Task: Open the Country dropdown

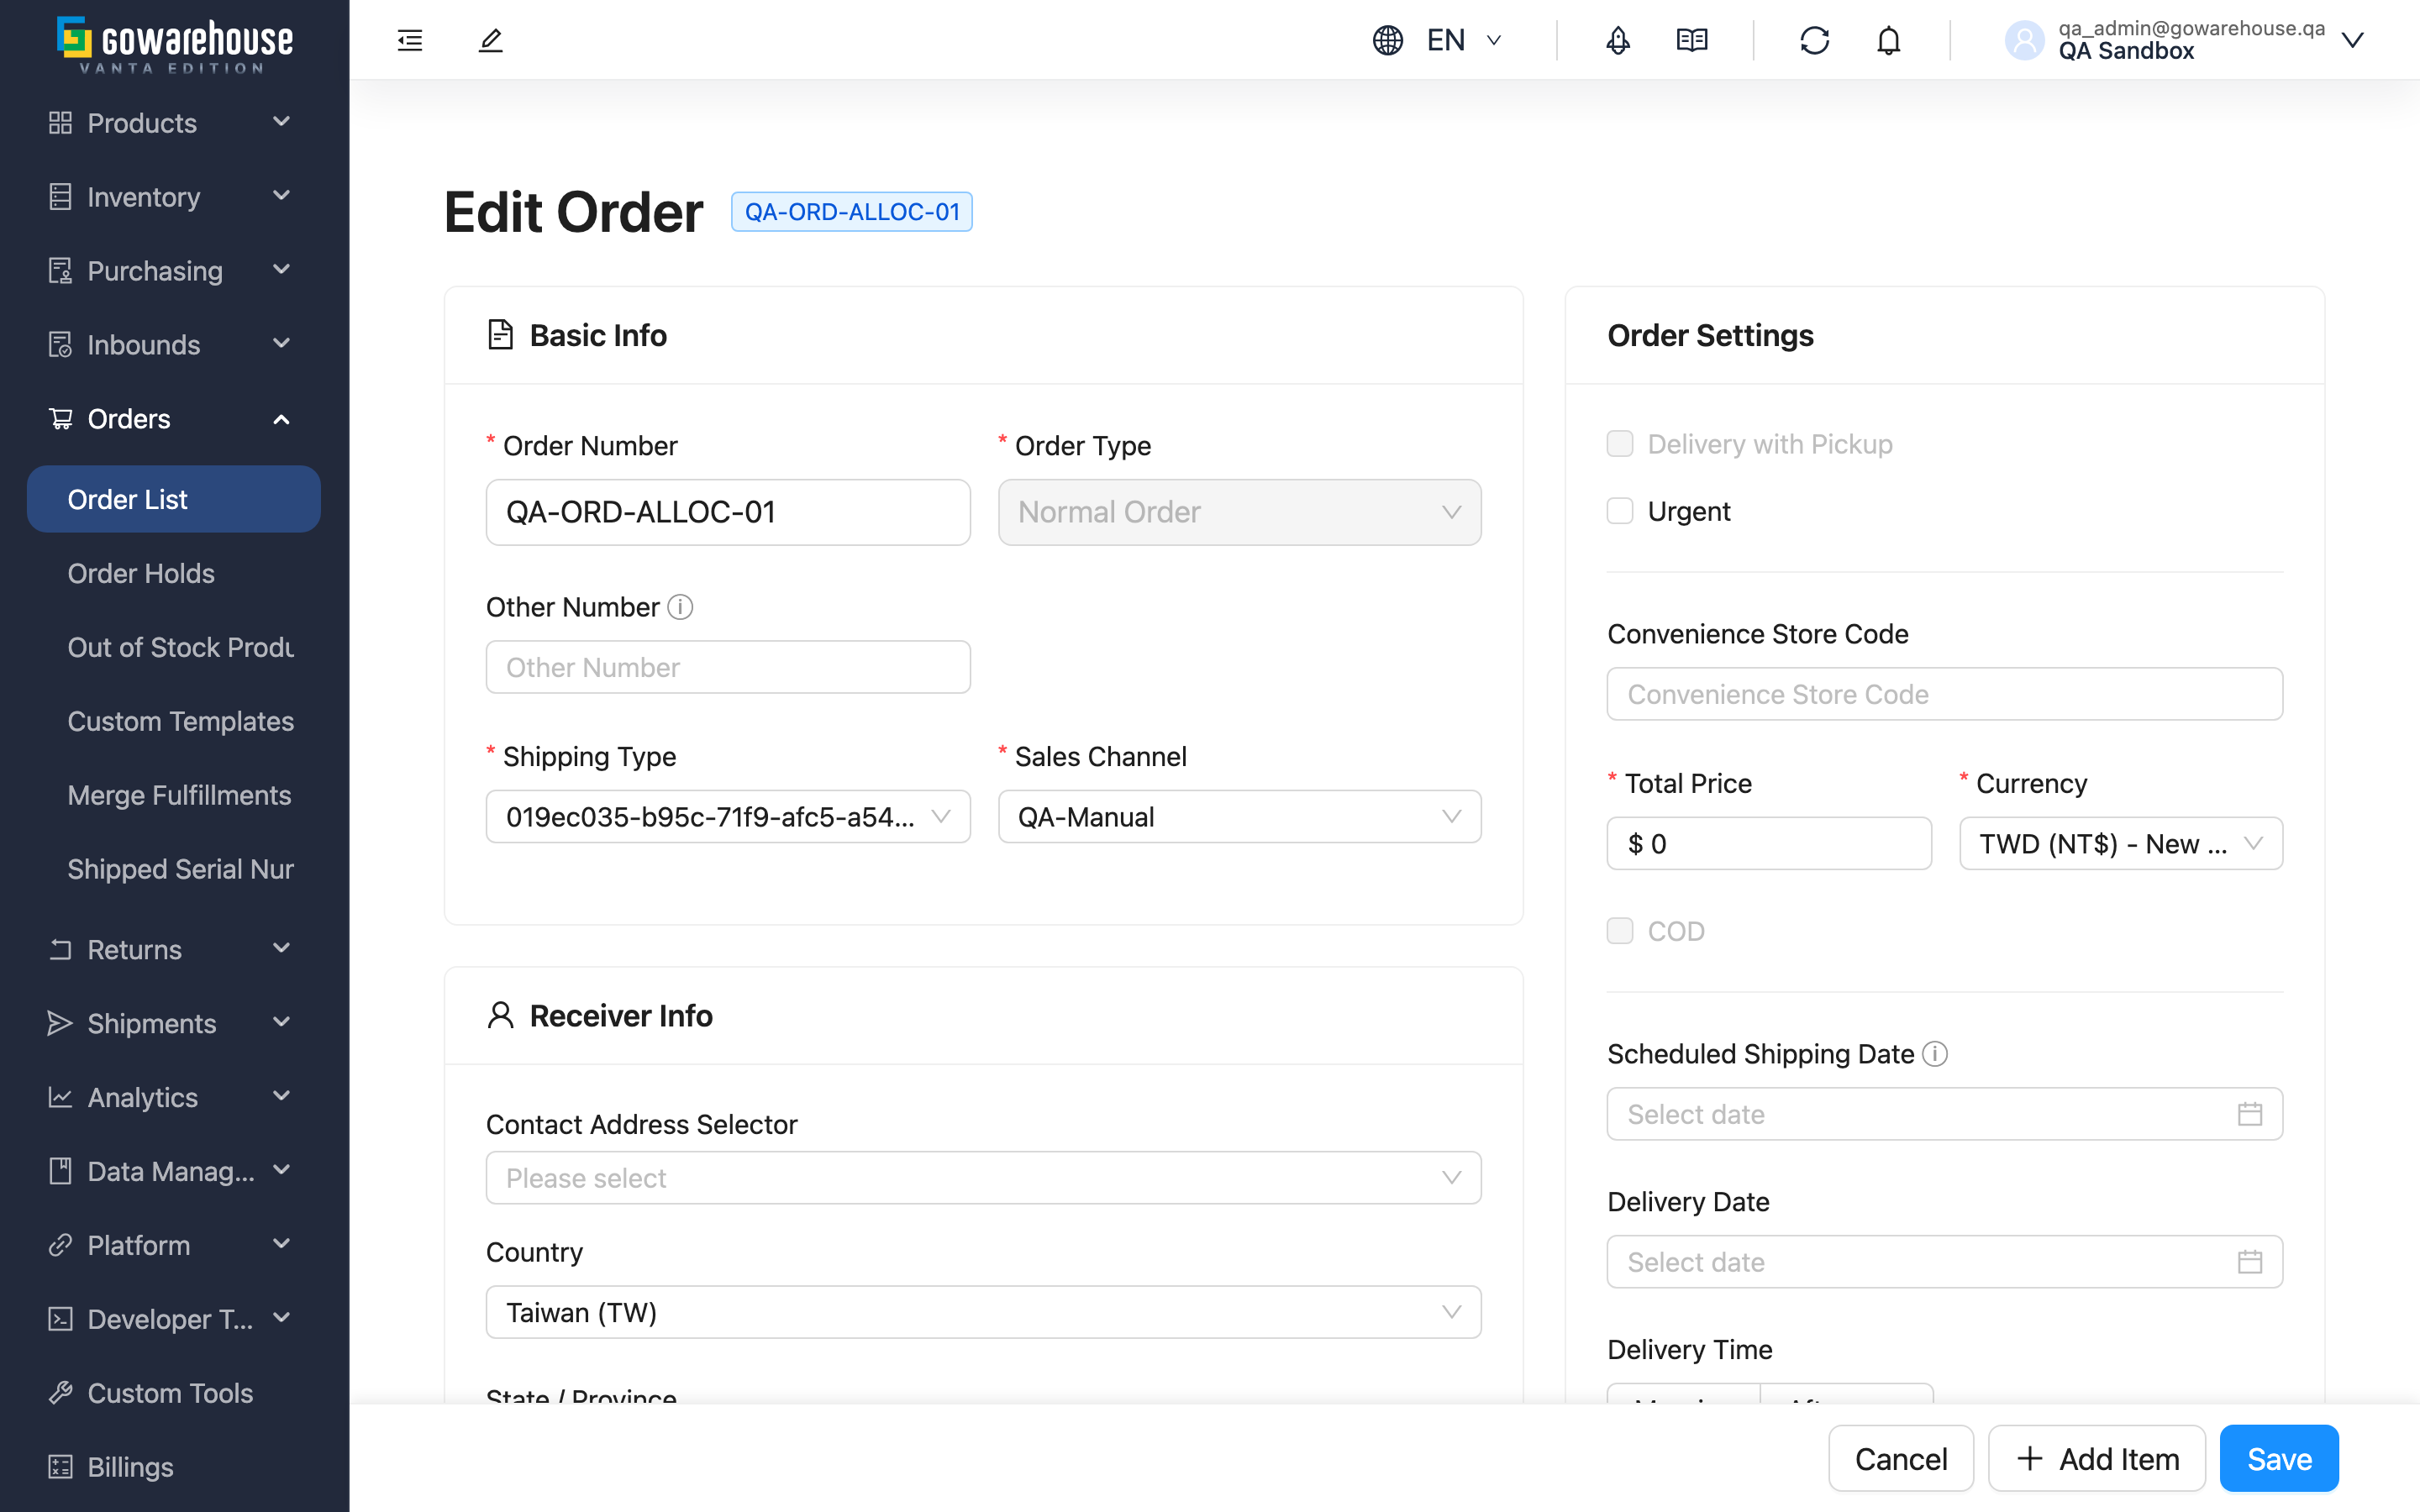Action: 984,1312
